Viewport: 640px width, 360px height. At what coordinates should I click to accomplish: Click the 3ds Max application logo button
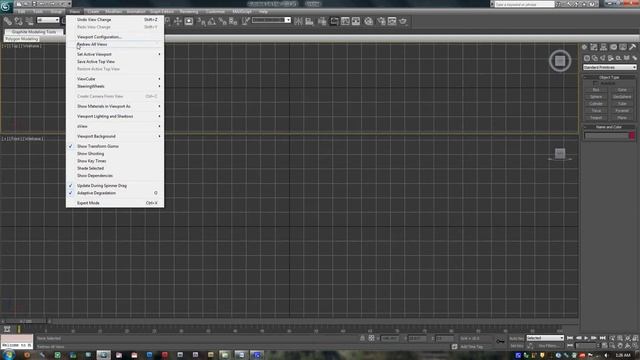[6, 6]
